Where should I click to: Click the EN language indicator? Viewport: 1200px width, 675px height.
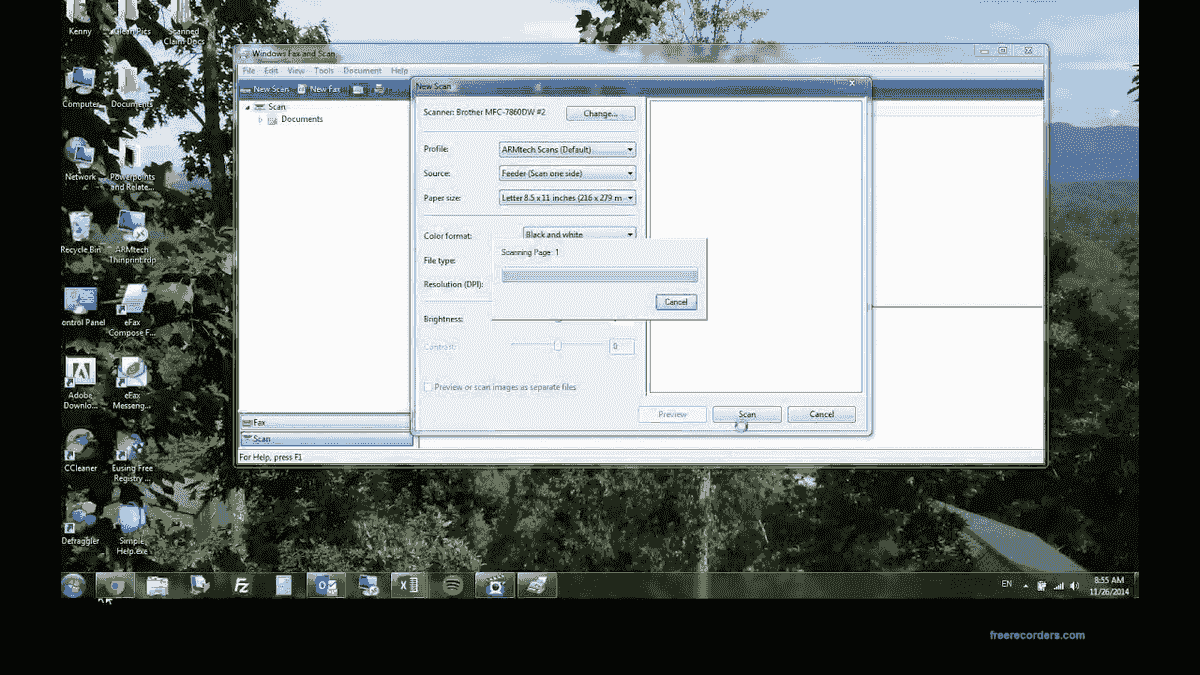(x=1006, y=583)
